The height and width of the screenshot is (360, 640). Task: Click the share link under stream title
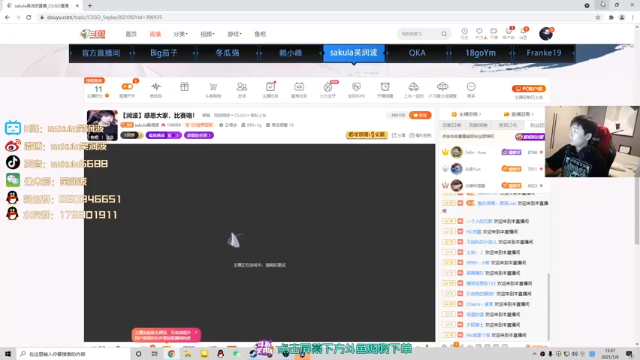tap(399, 135)
